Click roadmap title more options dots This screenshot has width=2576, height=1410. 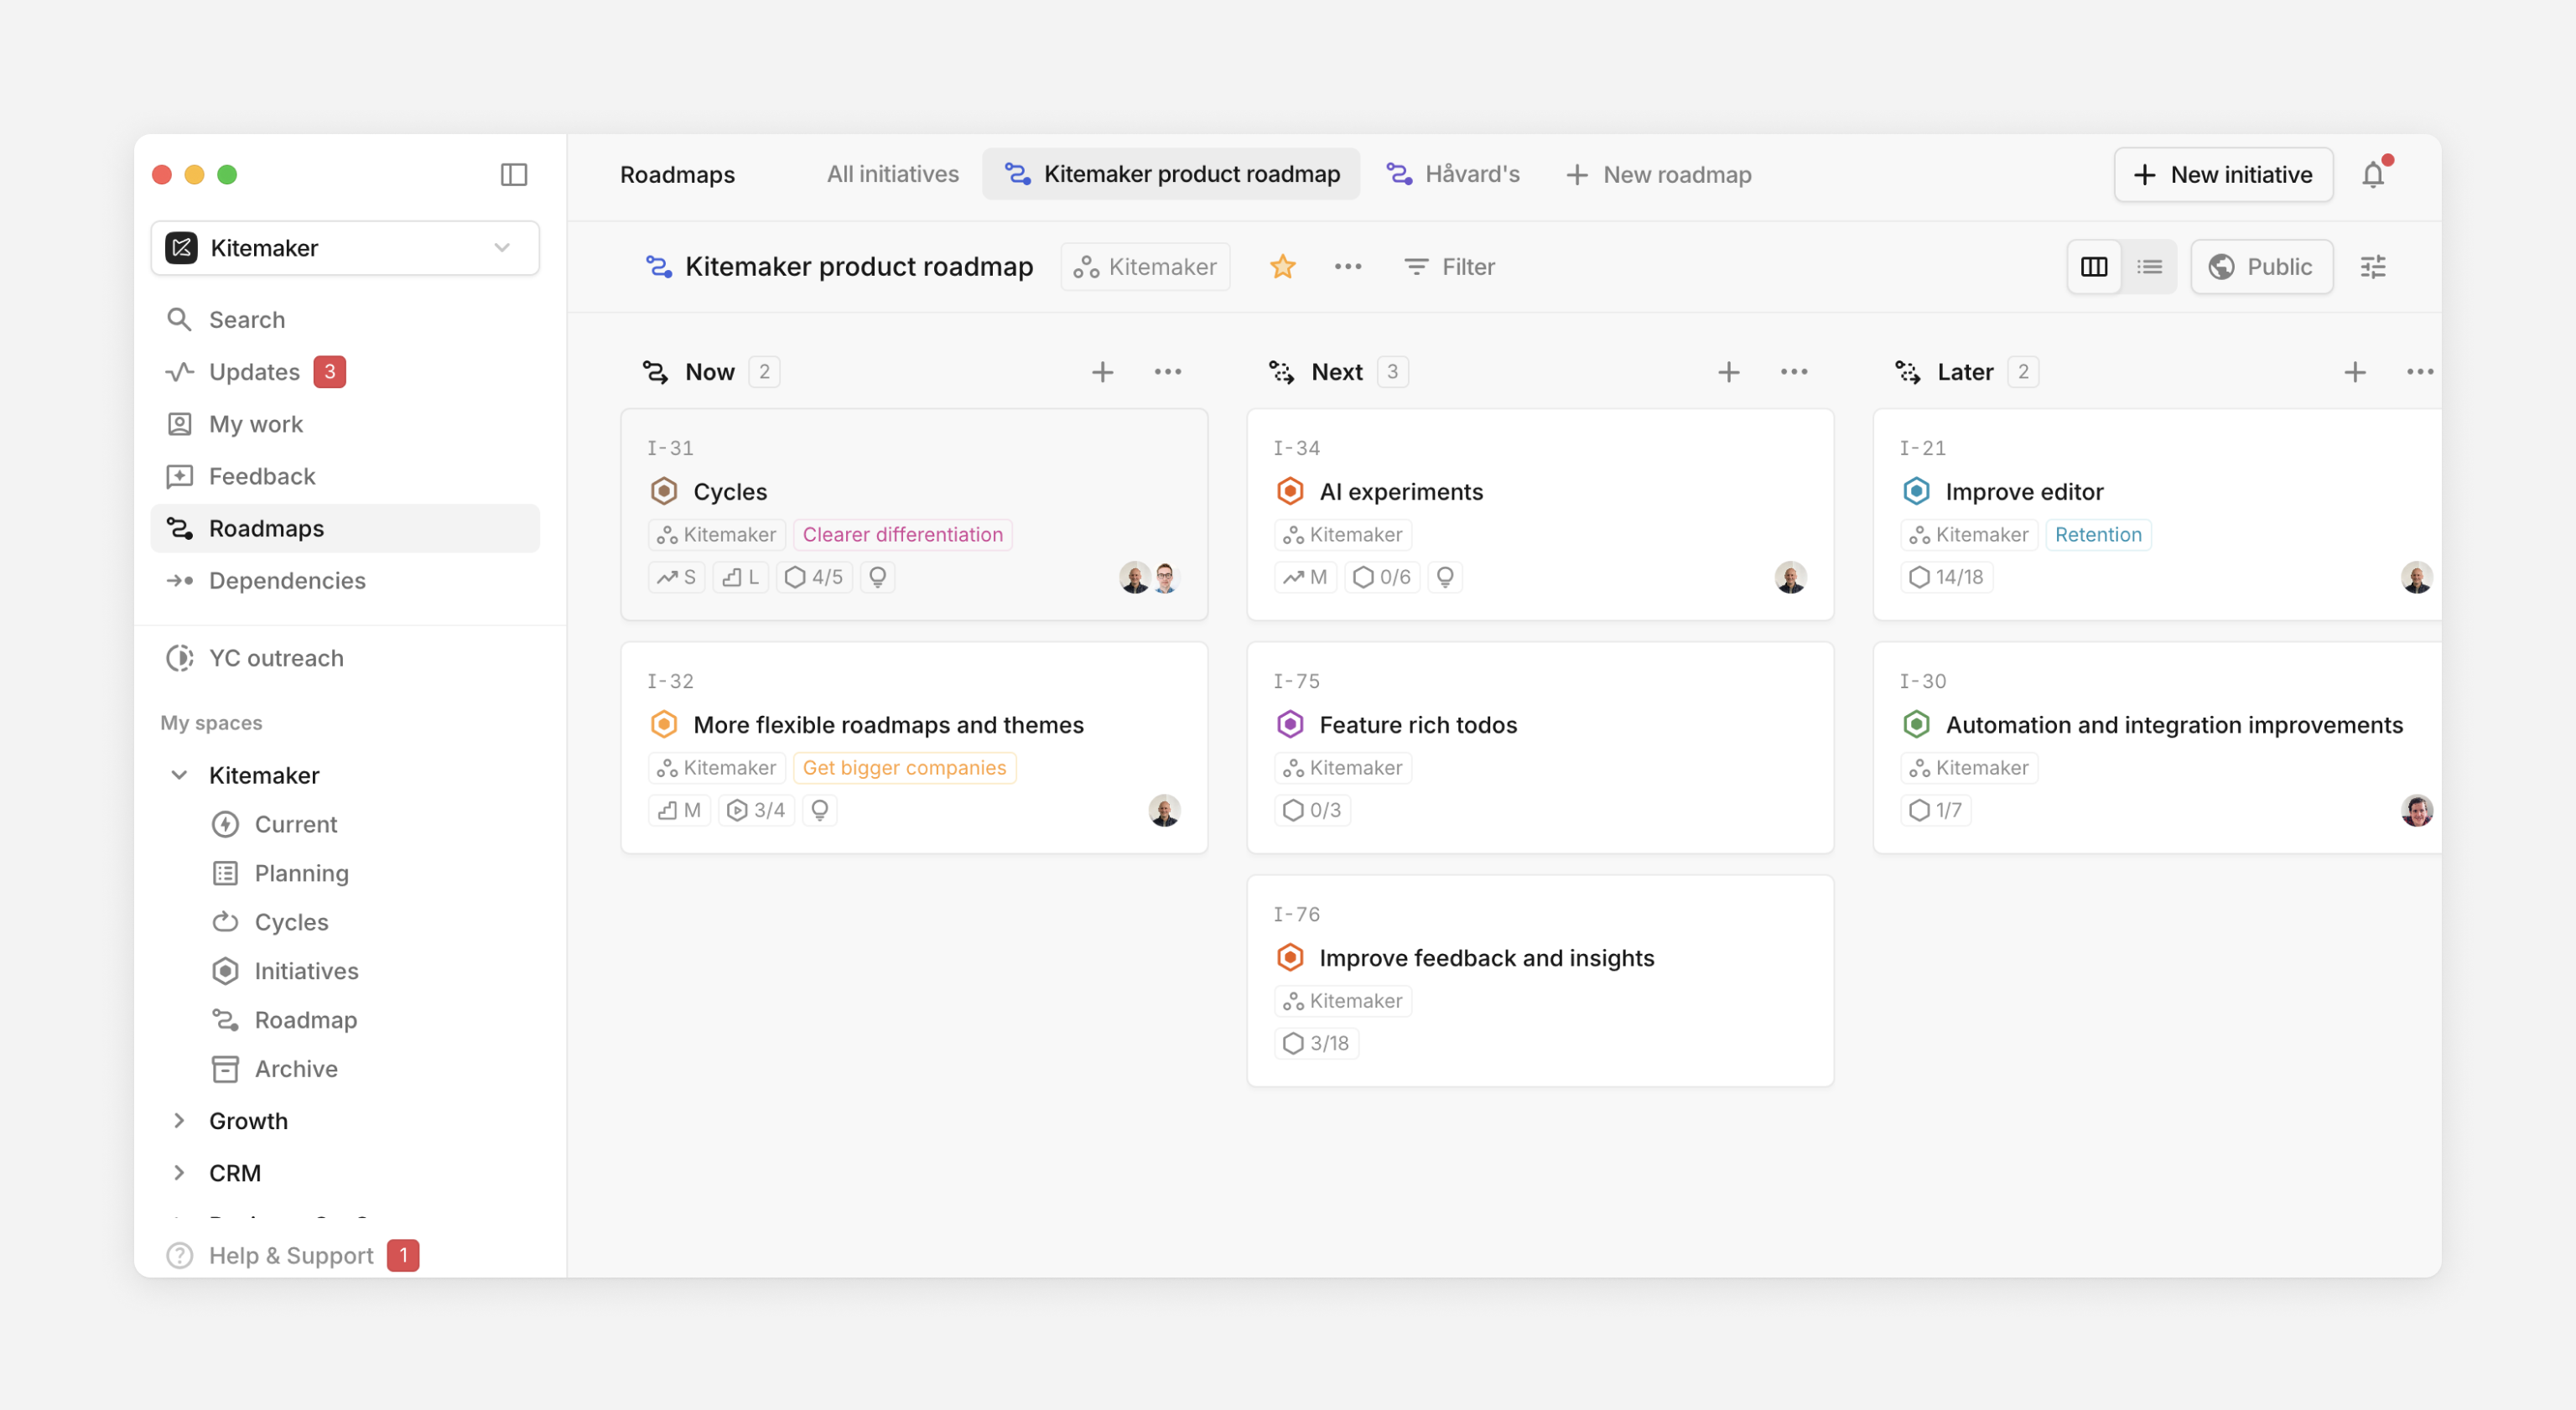1347,267
